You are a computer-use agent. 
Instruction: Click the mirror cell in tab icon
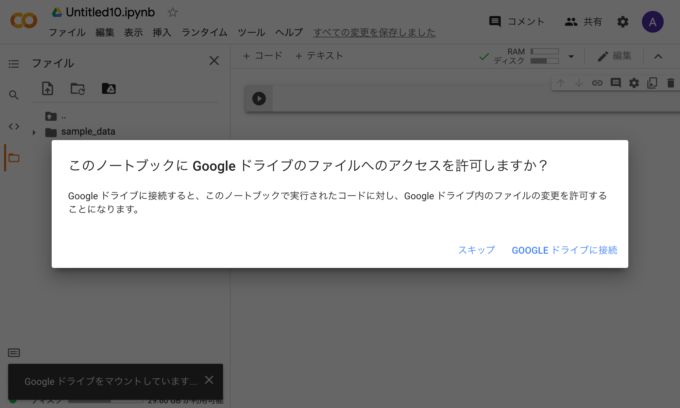point(652,83)
